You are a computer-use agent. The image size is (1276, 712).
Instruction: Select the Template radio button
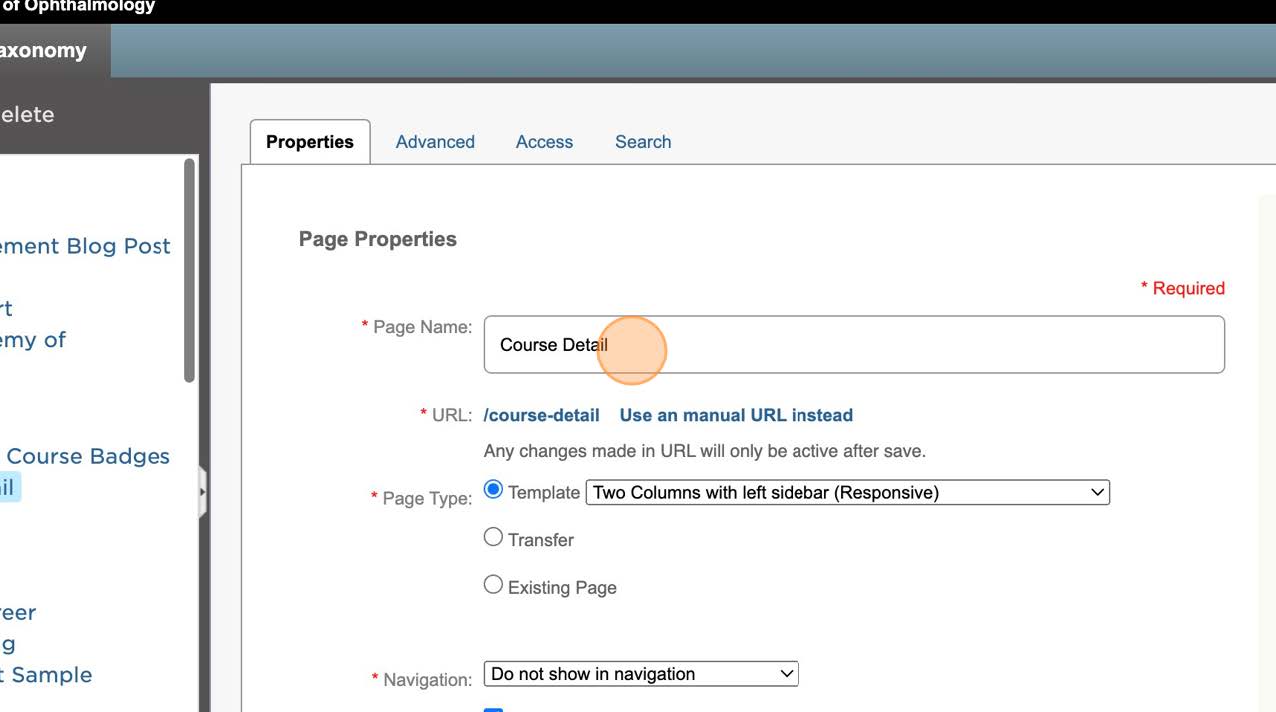coord(493,490)
